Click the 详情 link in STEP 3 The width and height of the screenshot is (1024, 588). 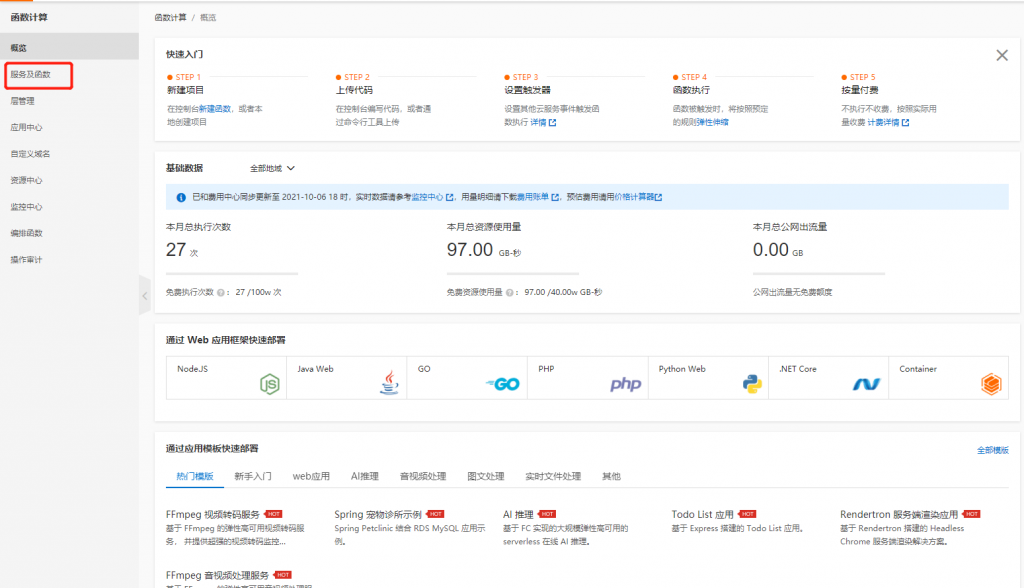coord(538,123)
